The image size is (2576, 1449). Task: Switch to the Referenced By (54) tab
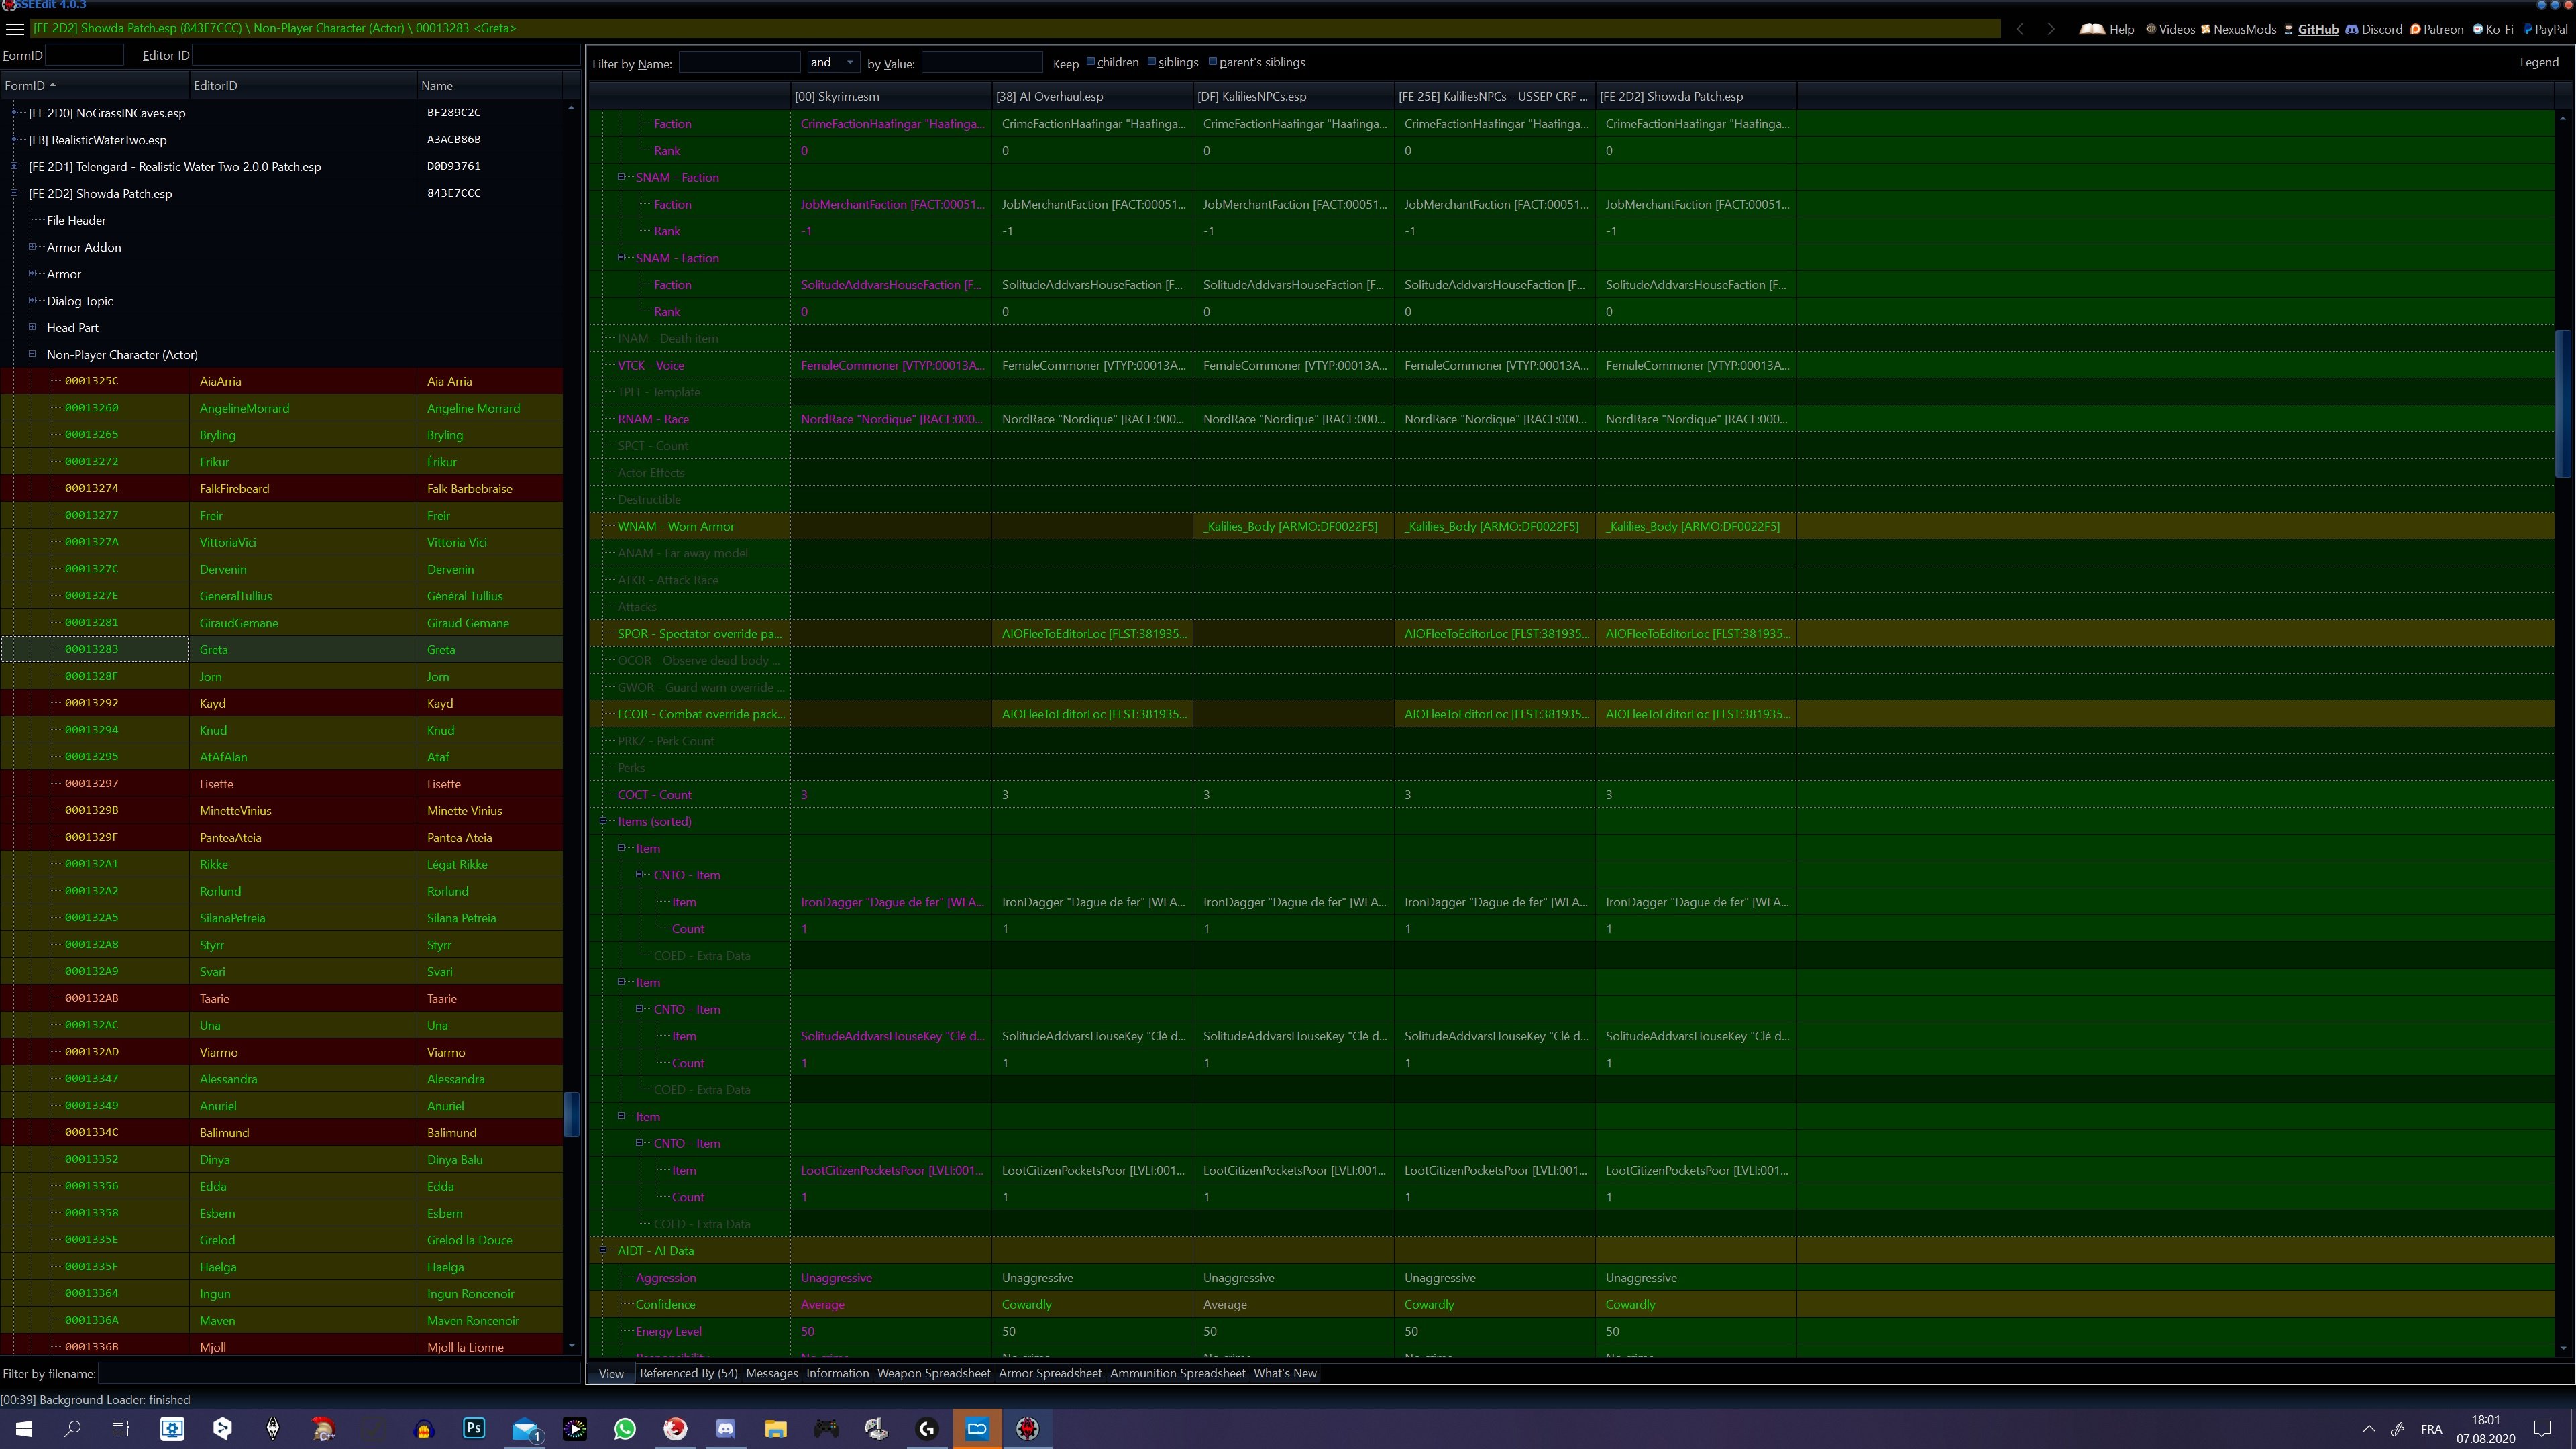click(x=688, y=1373)
